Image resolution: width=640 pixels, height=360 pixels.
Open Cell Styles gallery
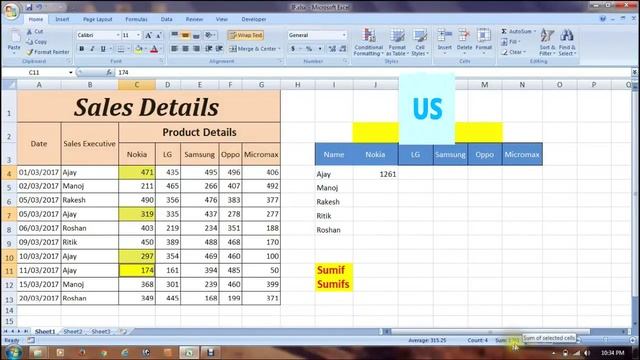420,42
